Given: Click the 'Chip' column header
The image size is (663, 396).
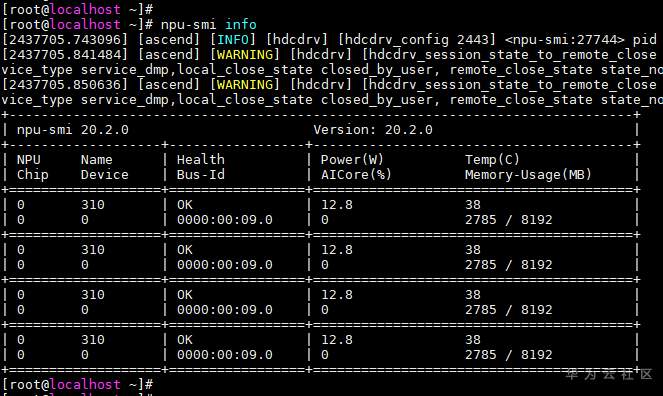Looking at the screenshot, I should 33,175.
